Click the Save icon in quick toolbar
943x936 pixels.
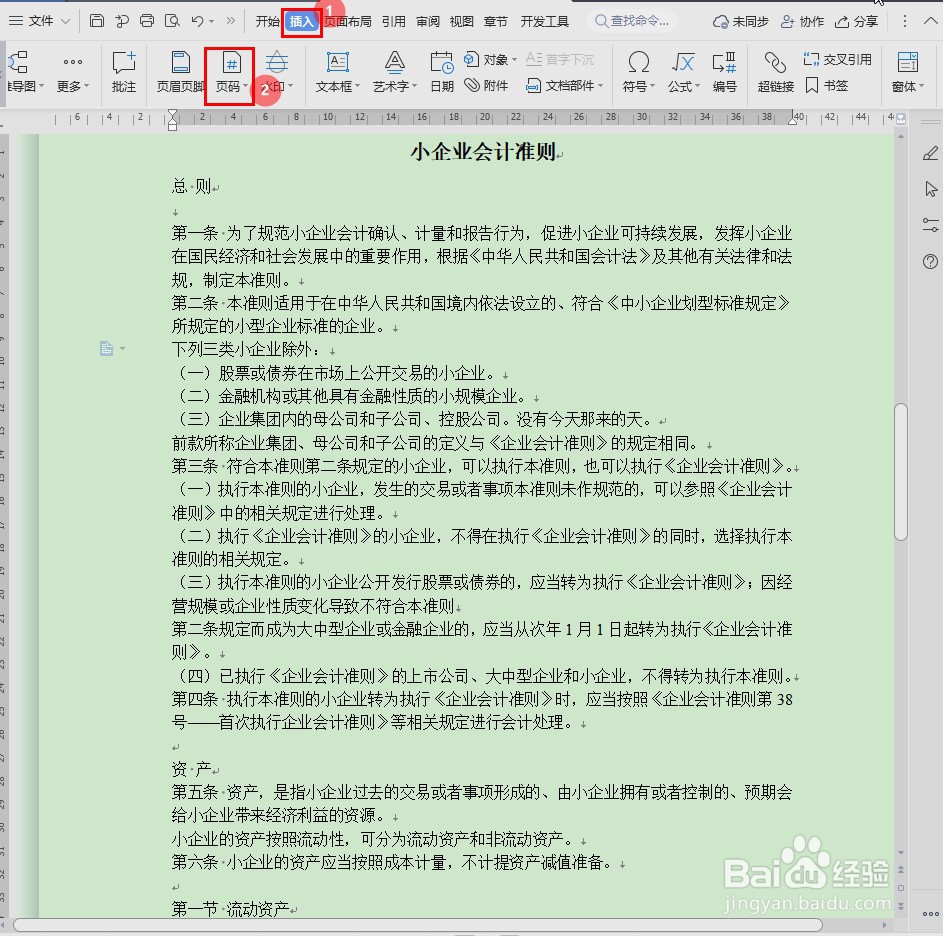96,21
